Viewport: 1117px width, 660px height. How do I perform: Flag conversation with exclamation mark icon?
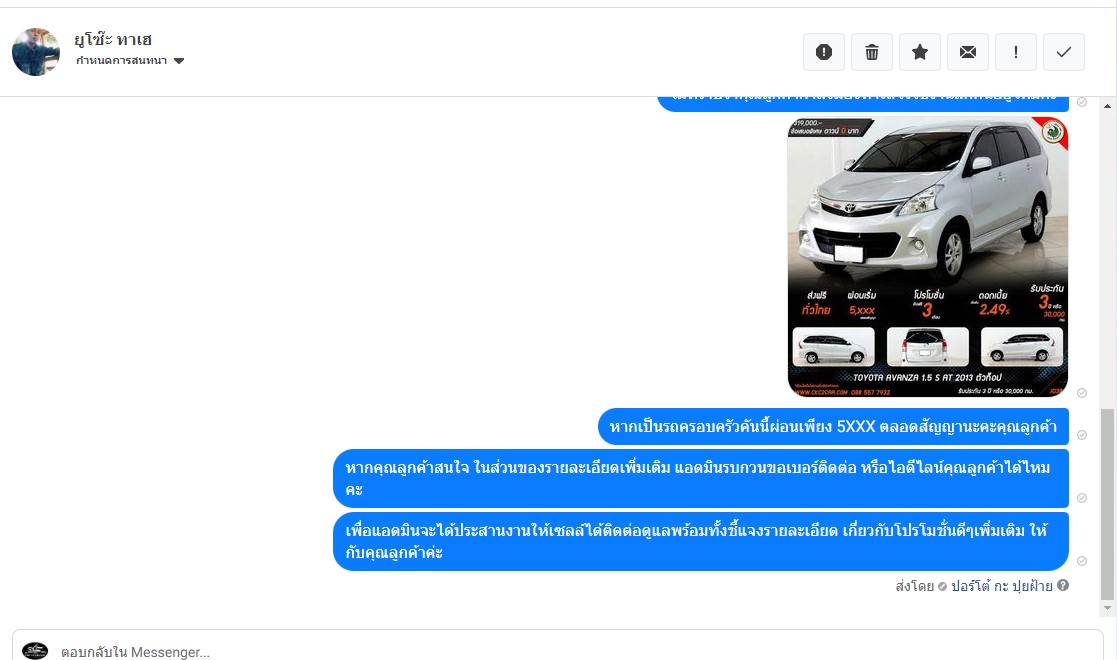(1015, 52)
